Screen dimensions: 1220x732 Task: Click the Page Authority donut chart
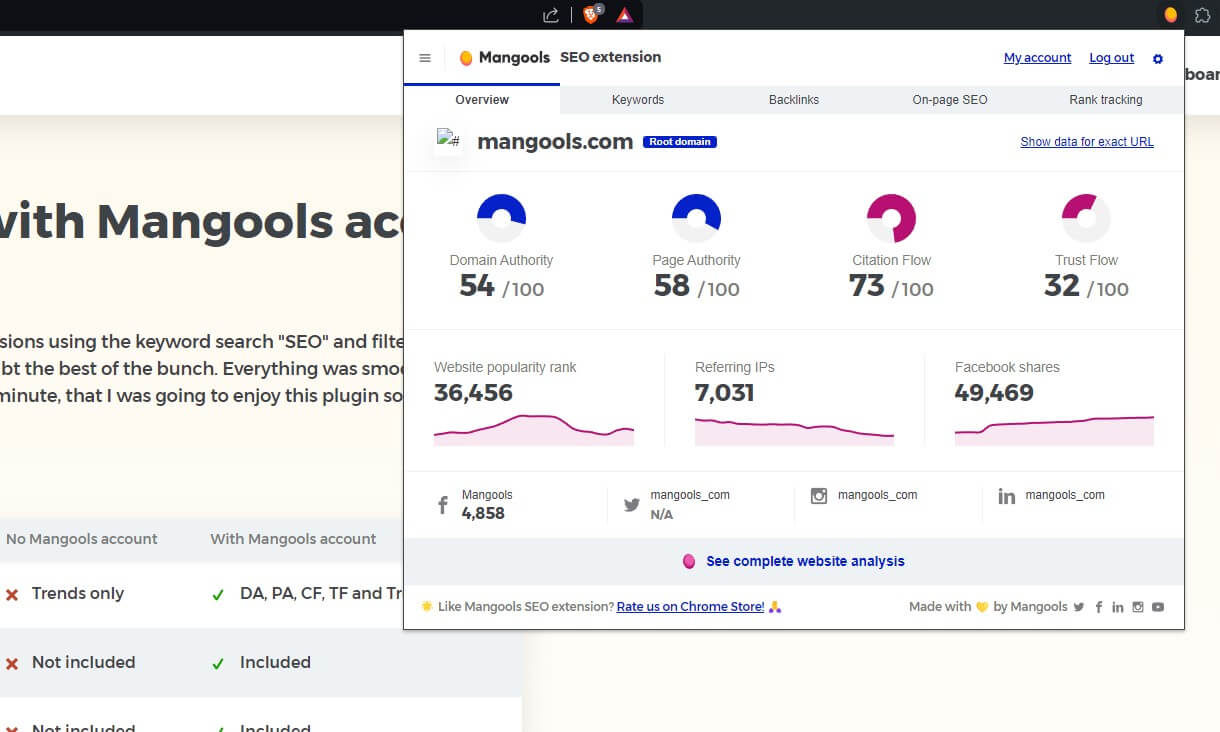tap(696, 218)
